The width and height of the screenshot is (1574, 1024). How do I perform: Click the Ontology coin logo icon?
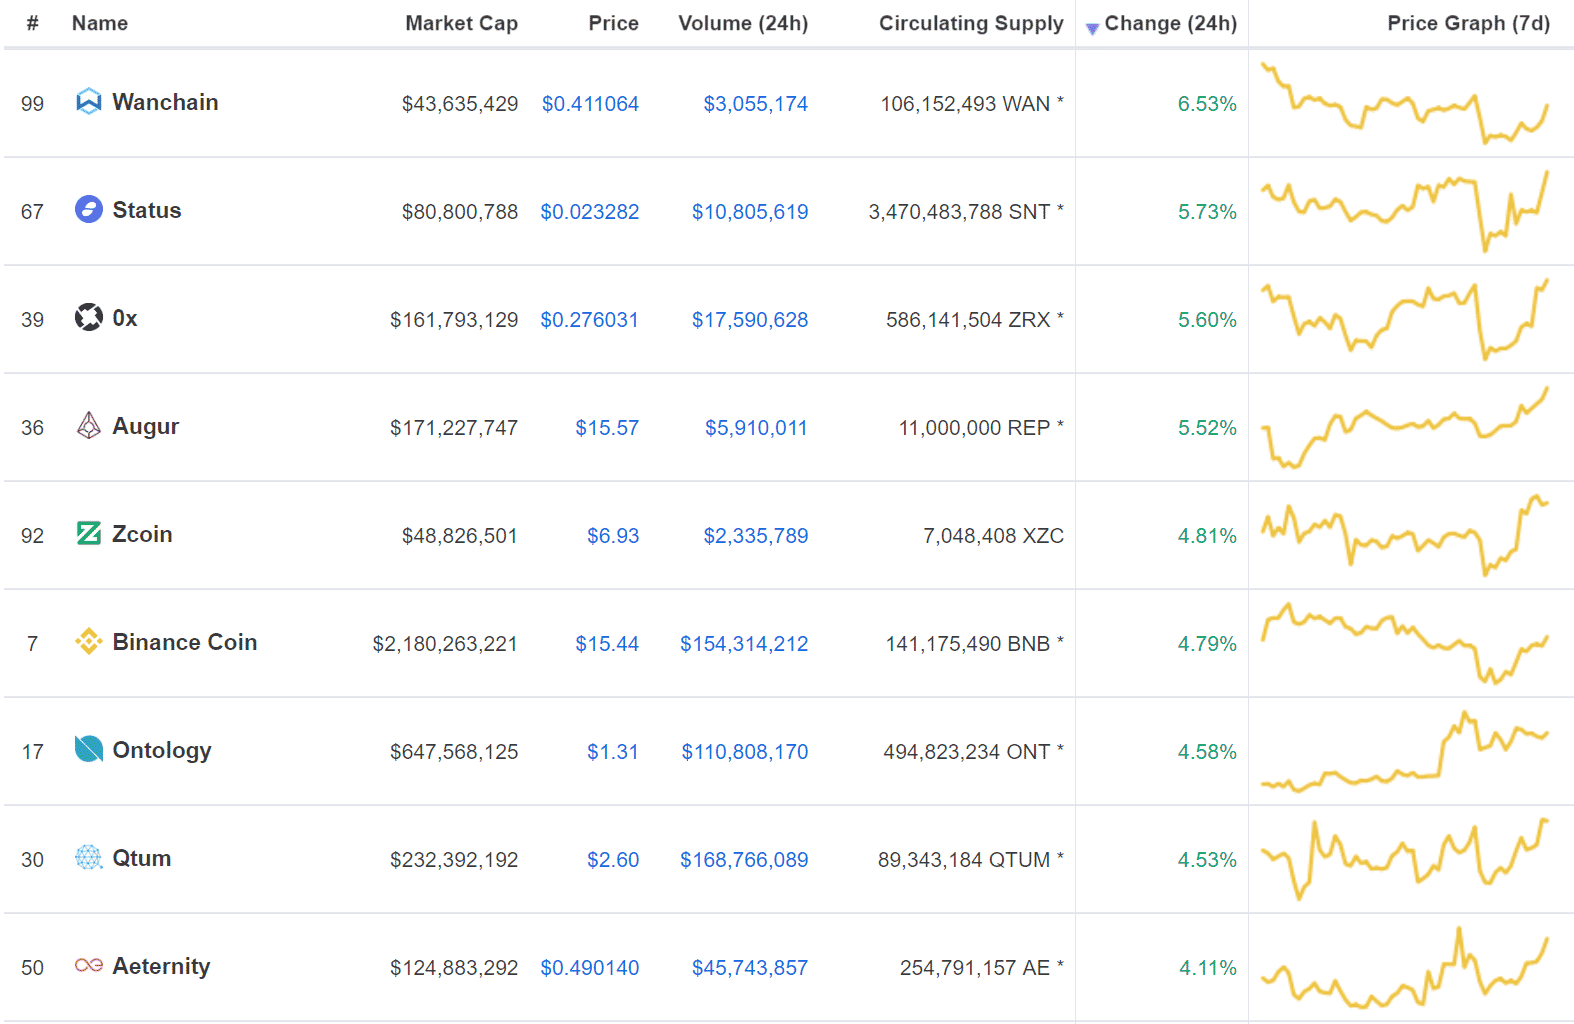pos(89,750)
